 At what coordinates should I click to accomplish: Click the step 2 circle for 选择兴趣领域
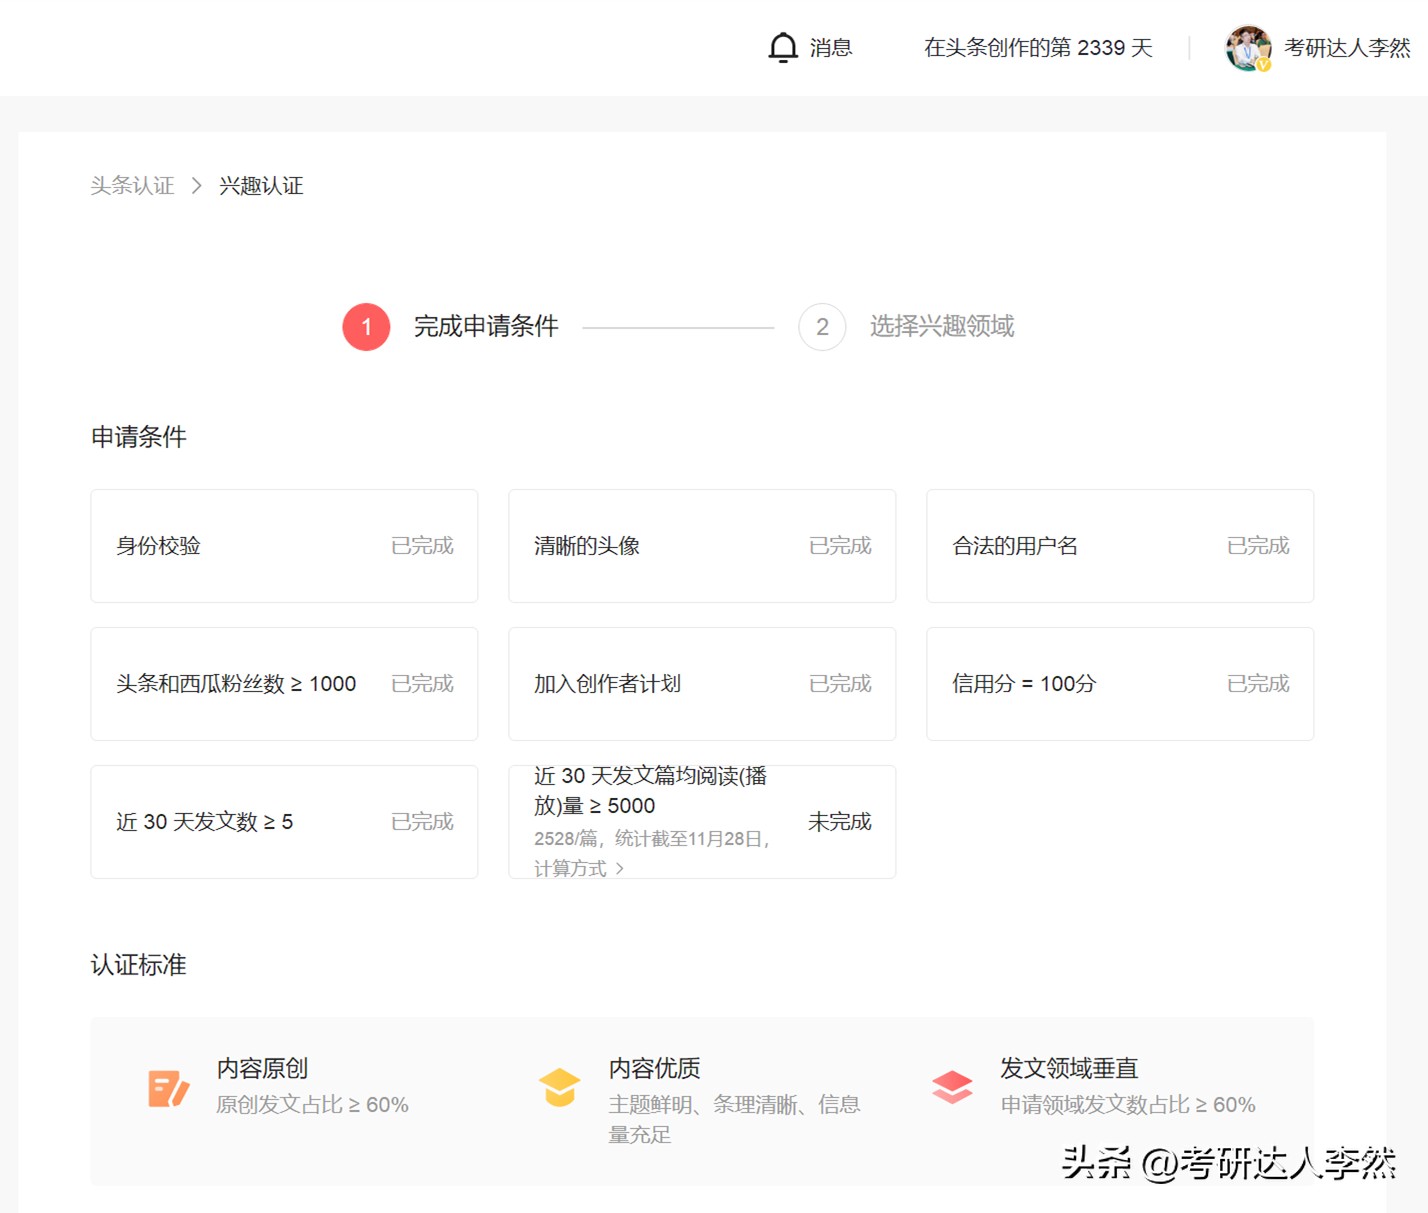click(x=822, y=327)
